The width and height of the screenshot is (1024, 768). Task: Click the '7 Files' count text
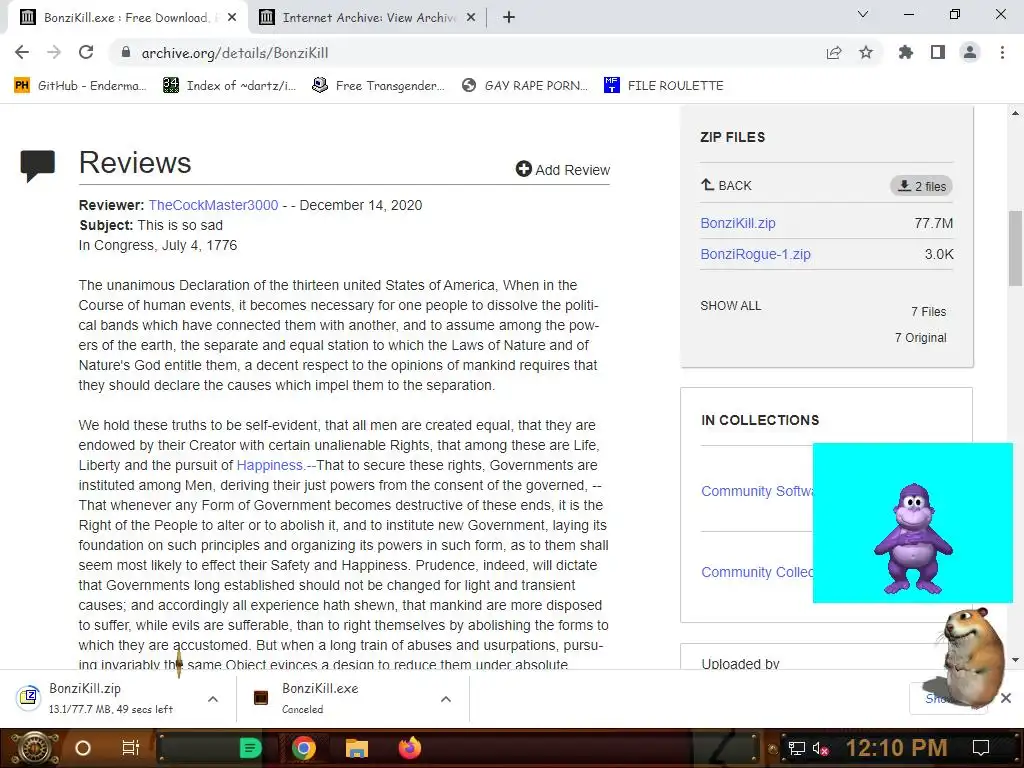point(929,312)
